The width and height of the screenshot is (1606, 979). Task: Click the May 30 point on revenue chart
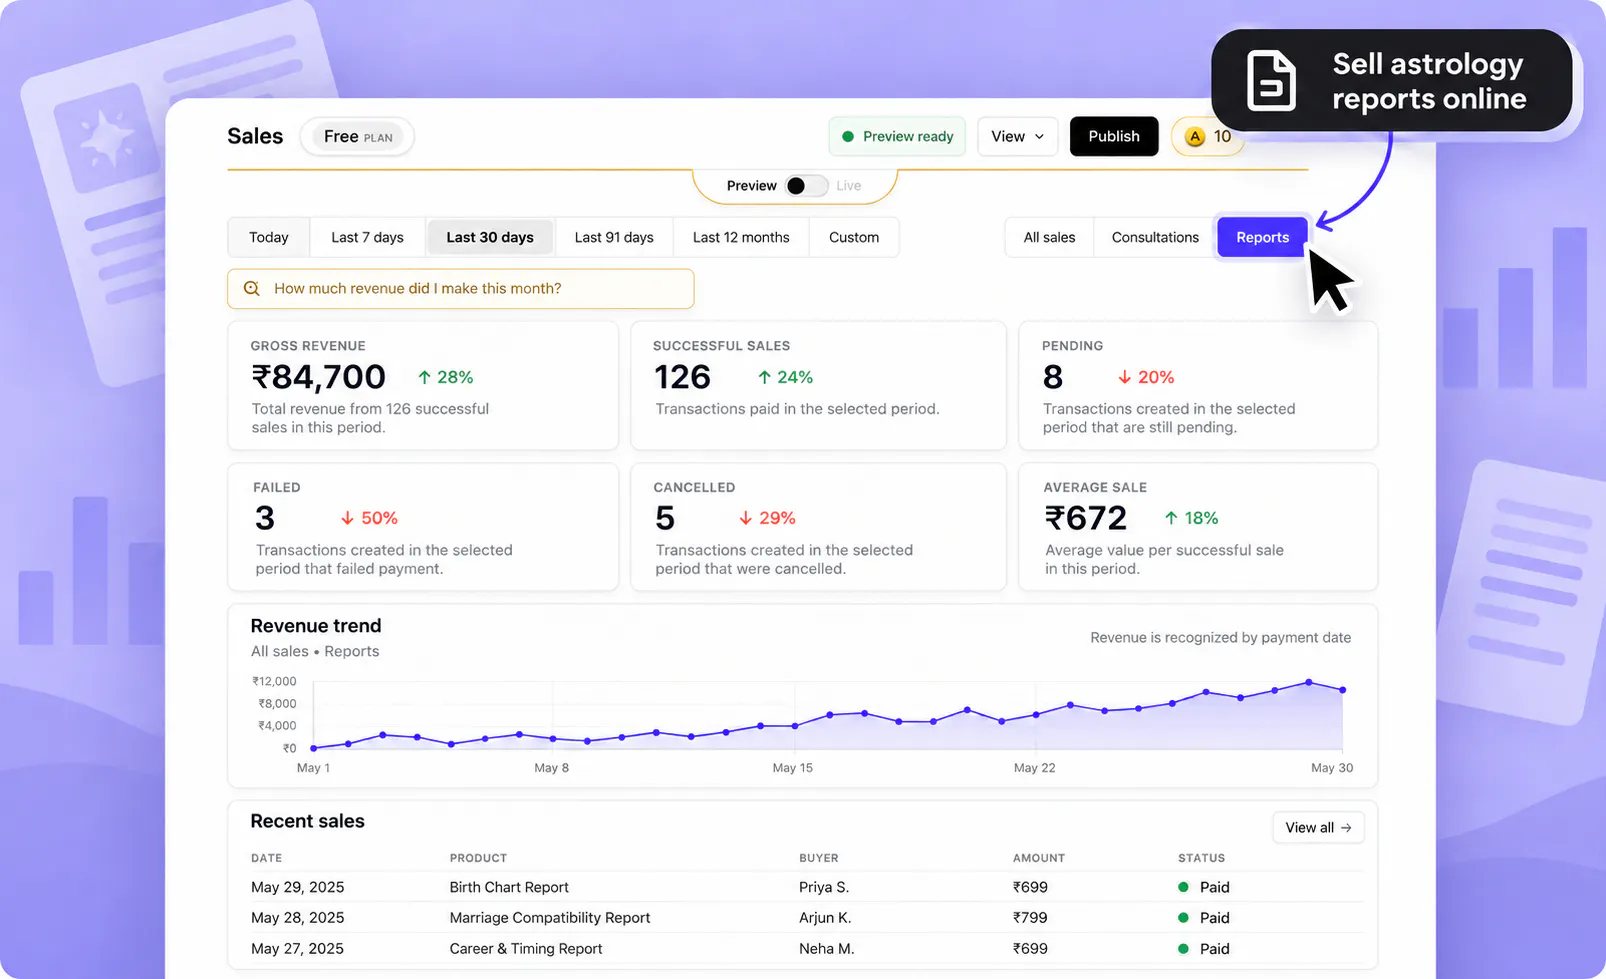(x=1343, y=690)
